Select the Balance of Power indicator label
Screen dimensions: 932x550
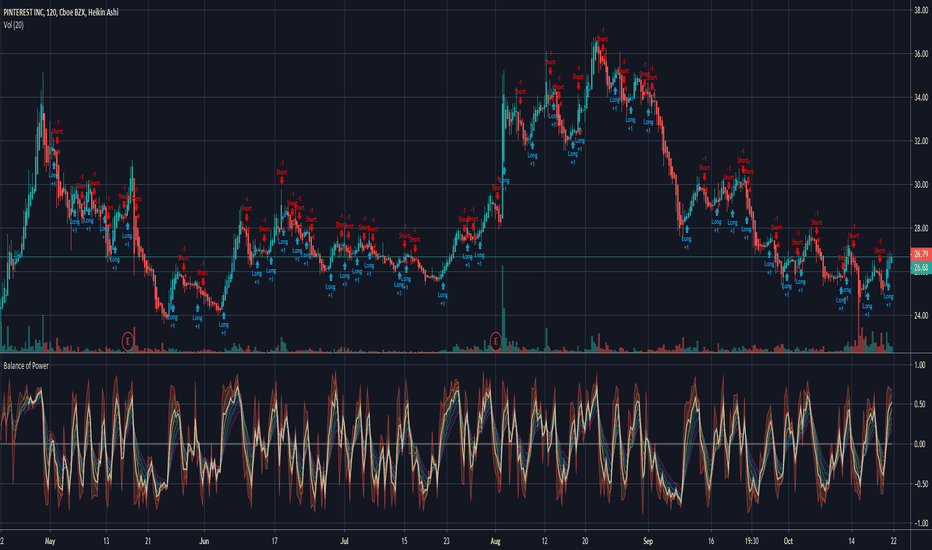26,366
